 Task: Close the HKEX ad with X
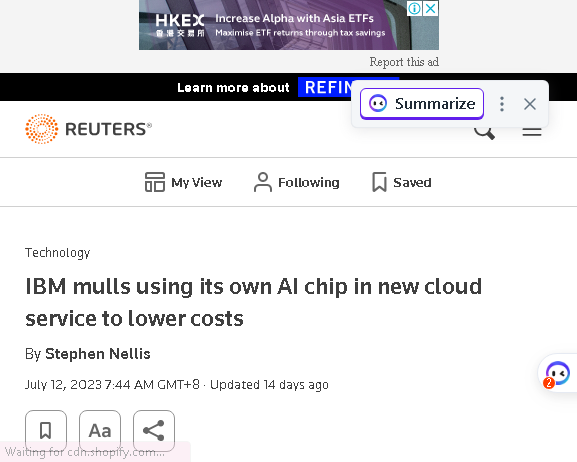431,8
